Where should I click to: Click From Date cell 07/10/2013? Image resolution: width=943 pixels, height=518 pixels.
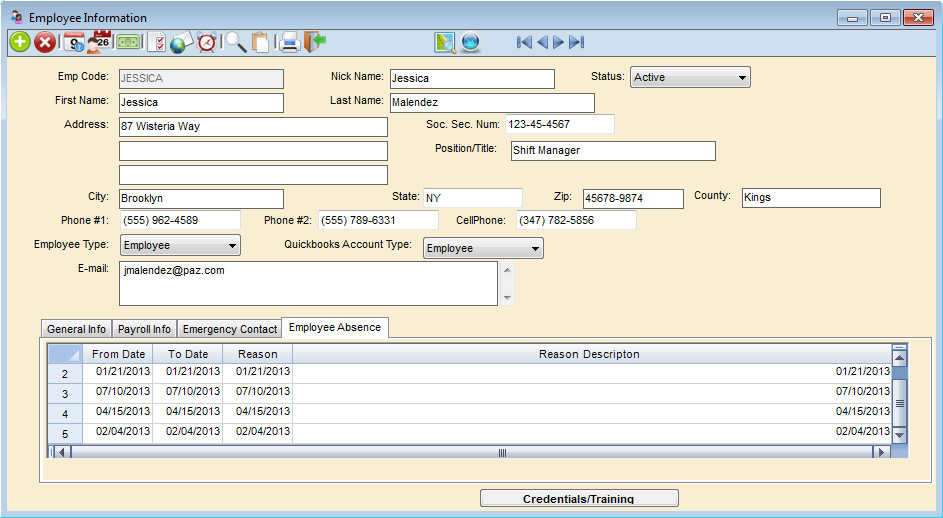click(118, 392)
